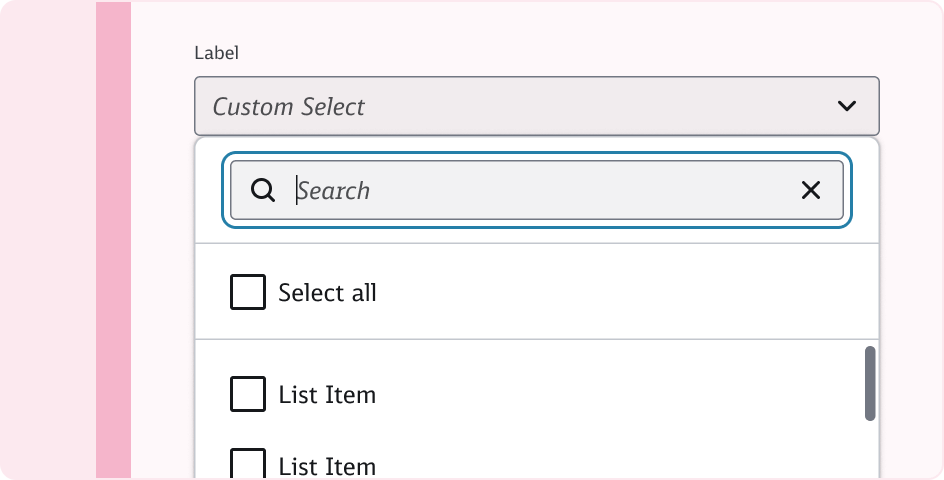Pick the second "List Item" label text

click(327, 466)
